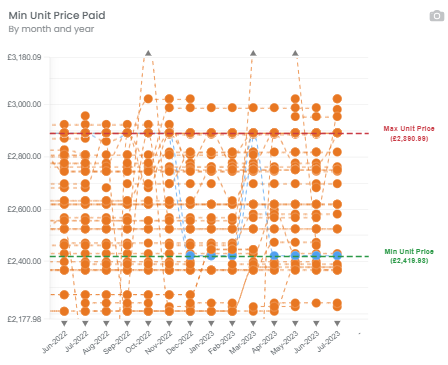The height and width of the screenshot is (365, 448).
Task: Click the Mar-2023 axis label
Action: pyautogui.click(x=243, y=342)
